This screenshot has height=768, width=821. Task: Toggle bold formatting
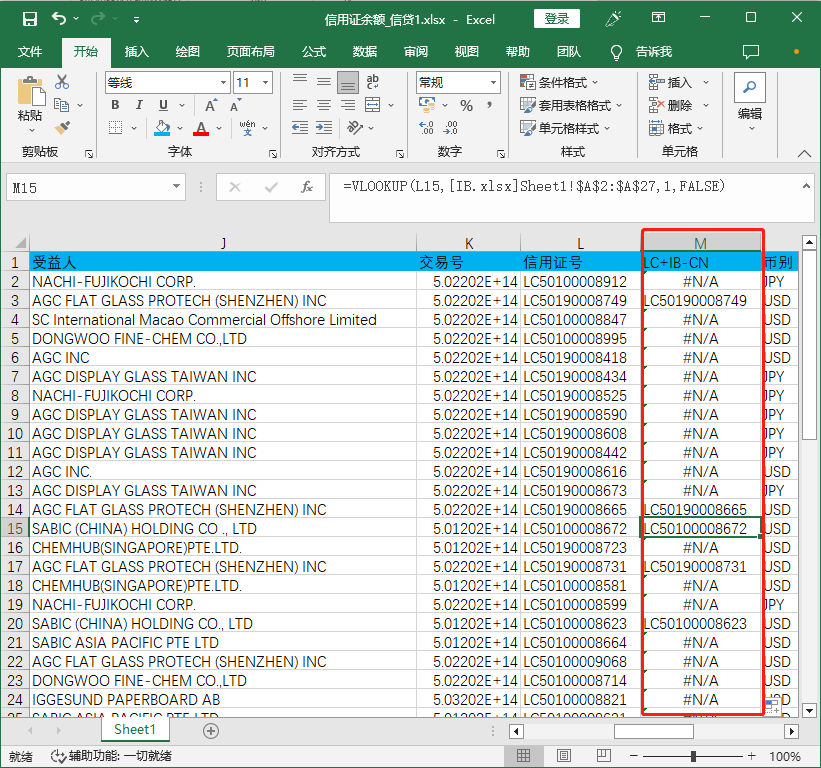tap(115, 105)
